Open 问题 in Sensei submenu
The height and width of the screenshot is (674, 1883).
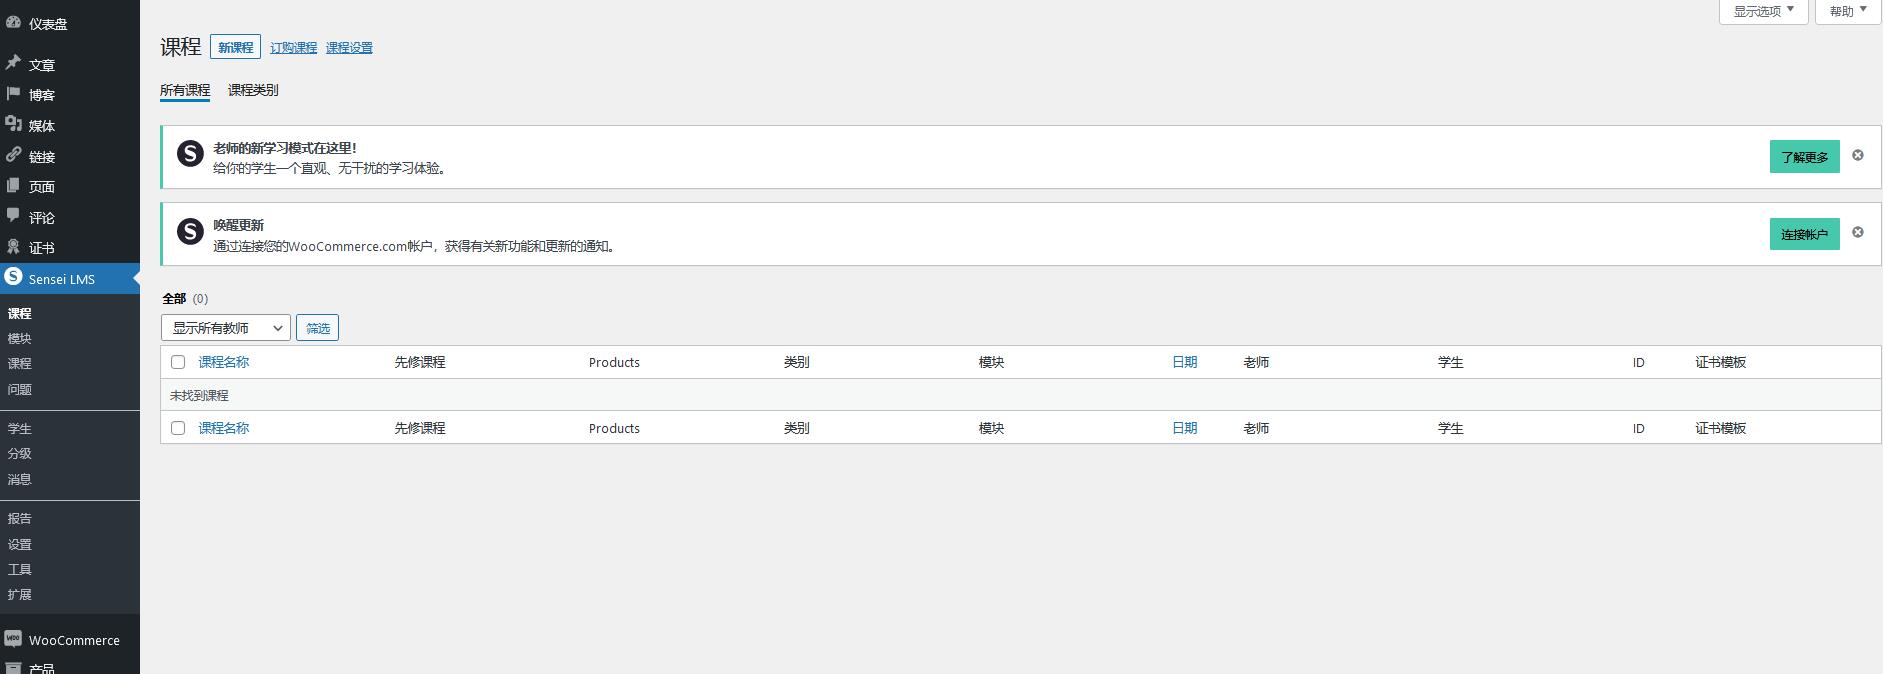(20, 389)
